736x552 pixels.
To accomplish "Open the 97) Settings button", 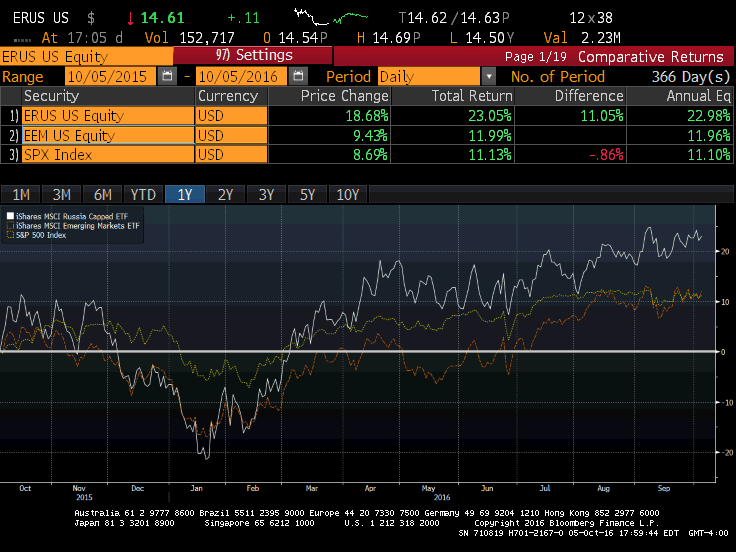I will point(253,55).
